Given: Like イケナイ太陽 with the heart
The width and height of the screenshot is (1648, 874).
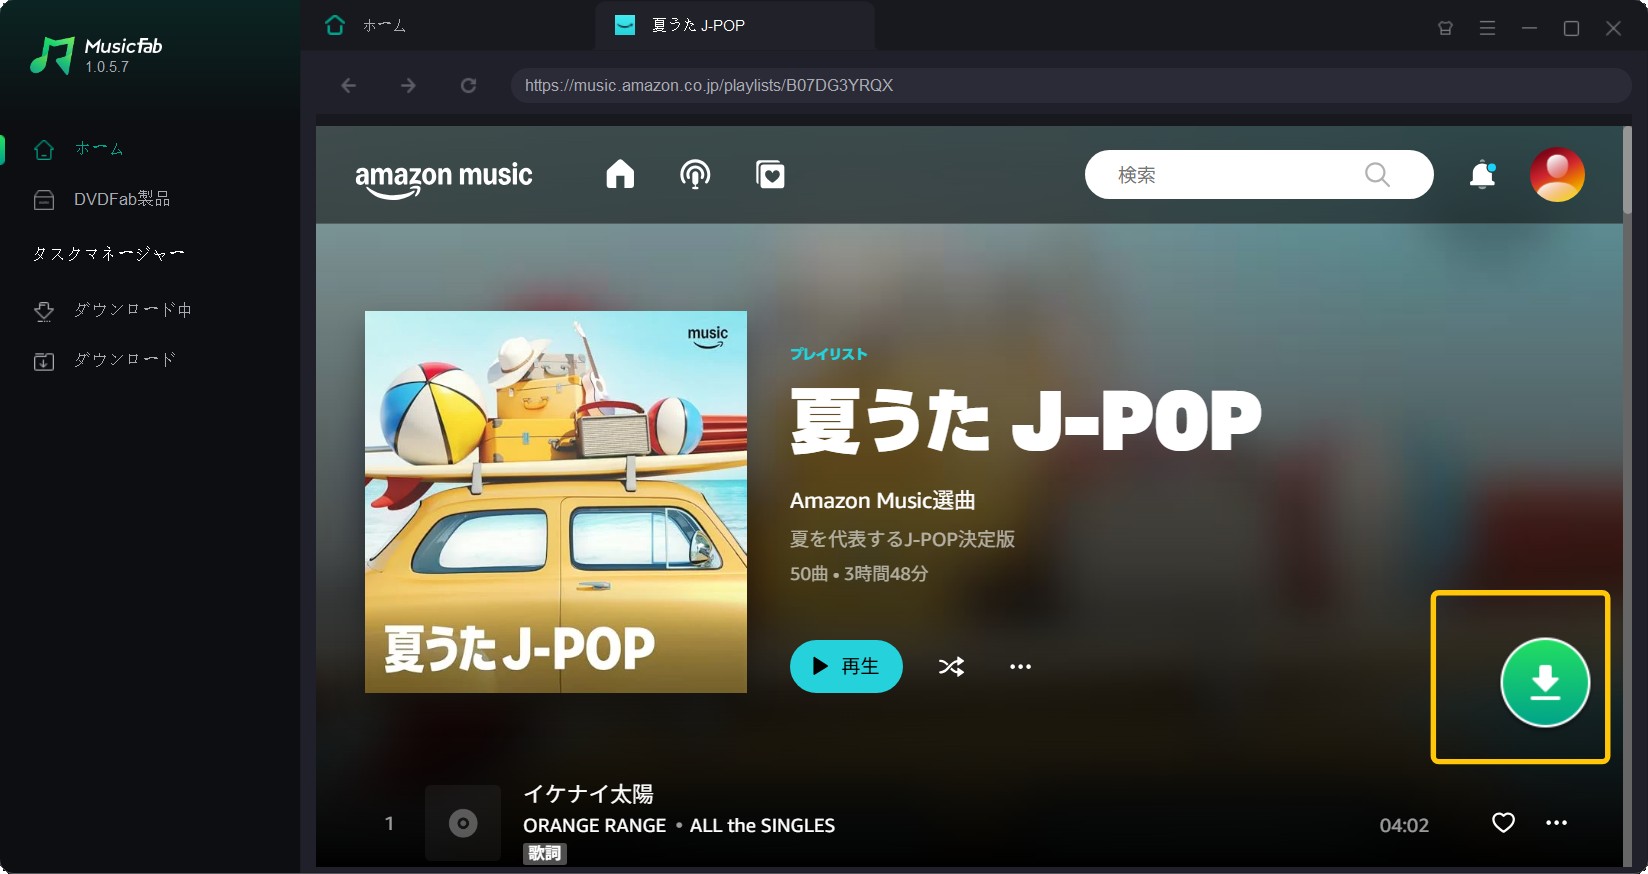Looking at the screenshot, I should 1503,822.
